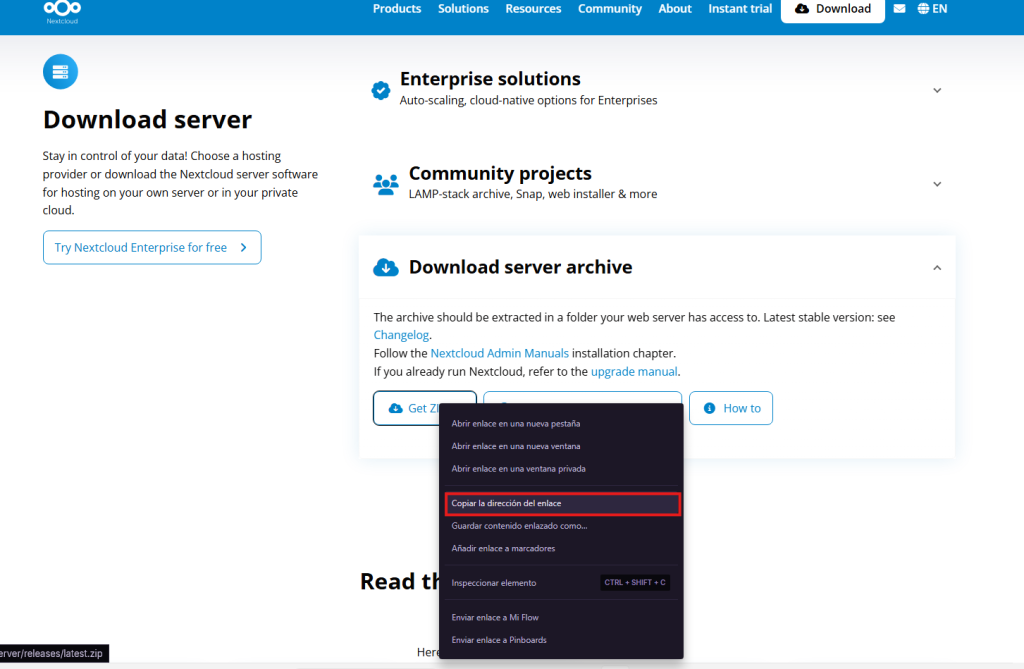
Task: Click the Enterprise solutions checkmark badge icon
Action: [x=381, y=90]
